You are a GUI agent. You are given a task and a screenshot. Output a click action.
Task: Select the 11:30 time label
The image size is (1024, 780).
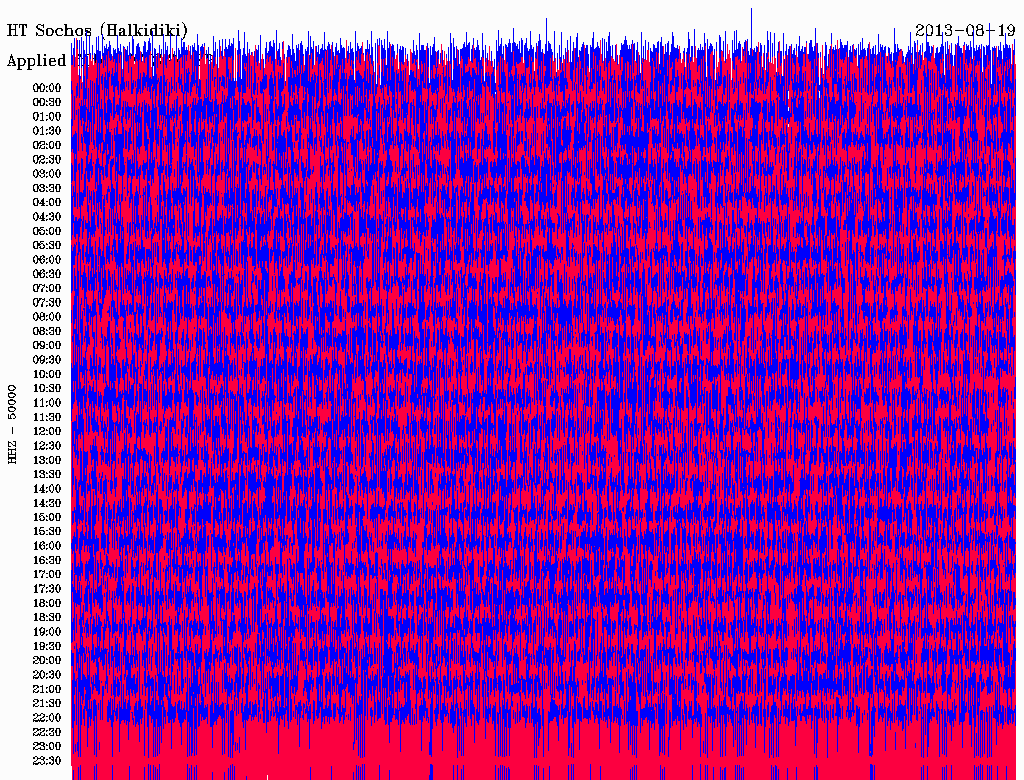point(46,417)
